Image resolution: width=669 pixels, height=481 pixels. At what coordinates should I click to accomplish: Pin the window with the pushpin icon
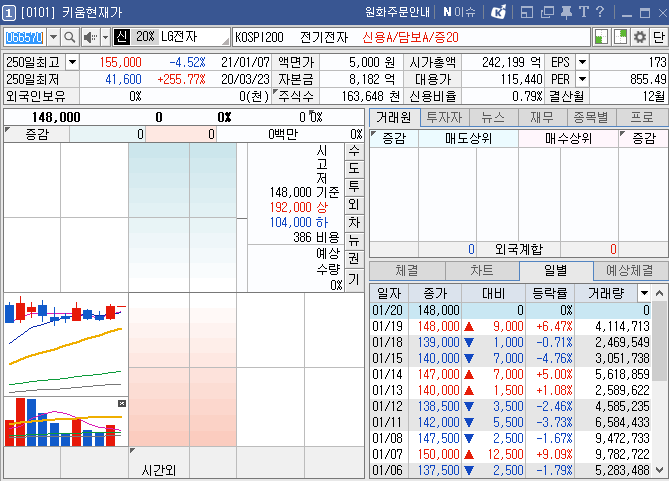click(x=566, y=12)
